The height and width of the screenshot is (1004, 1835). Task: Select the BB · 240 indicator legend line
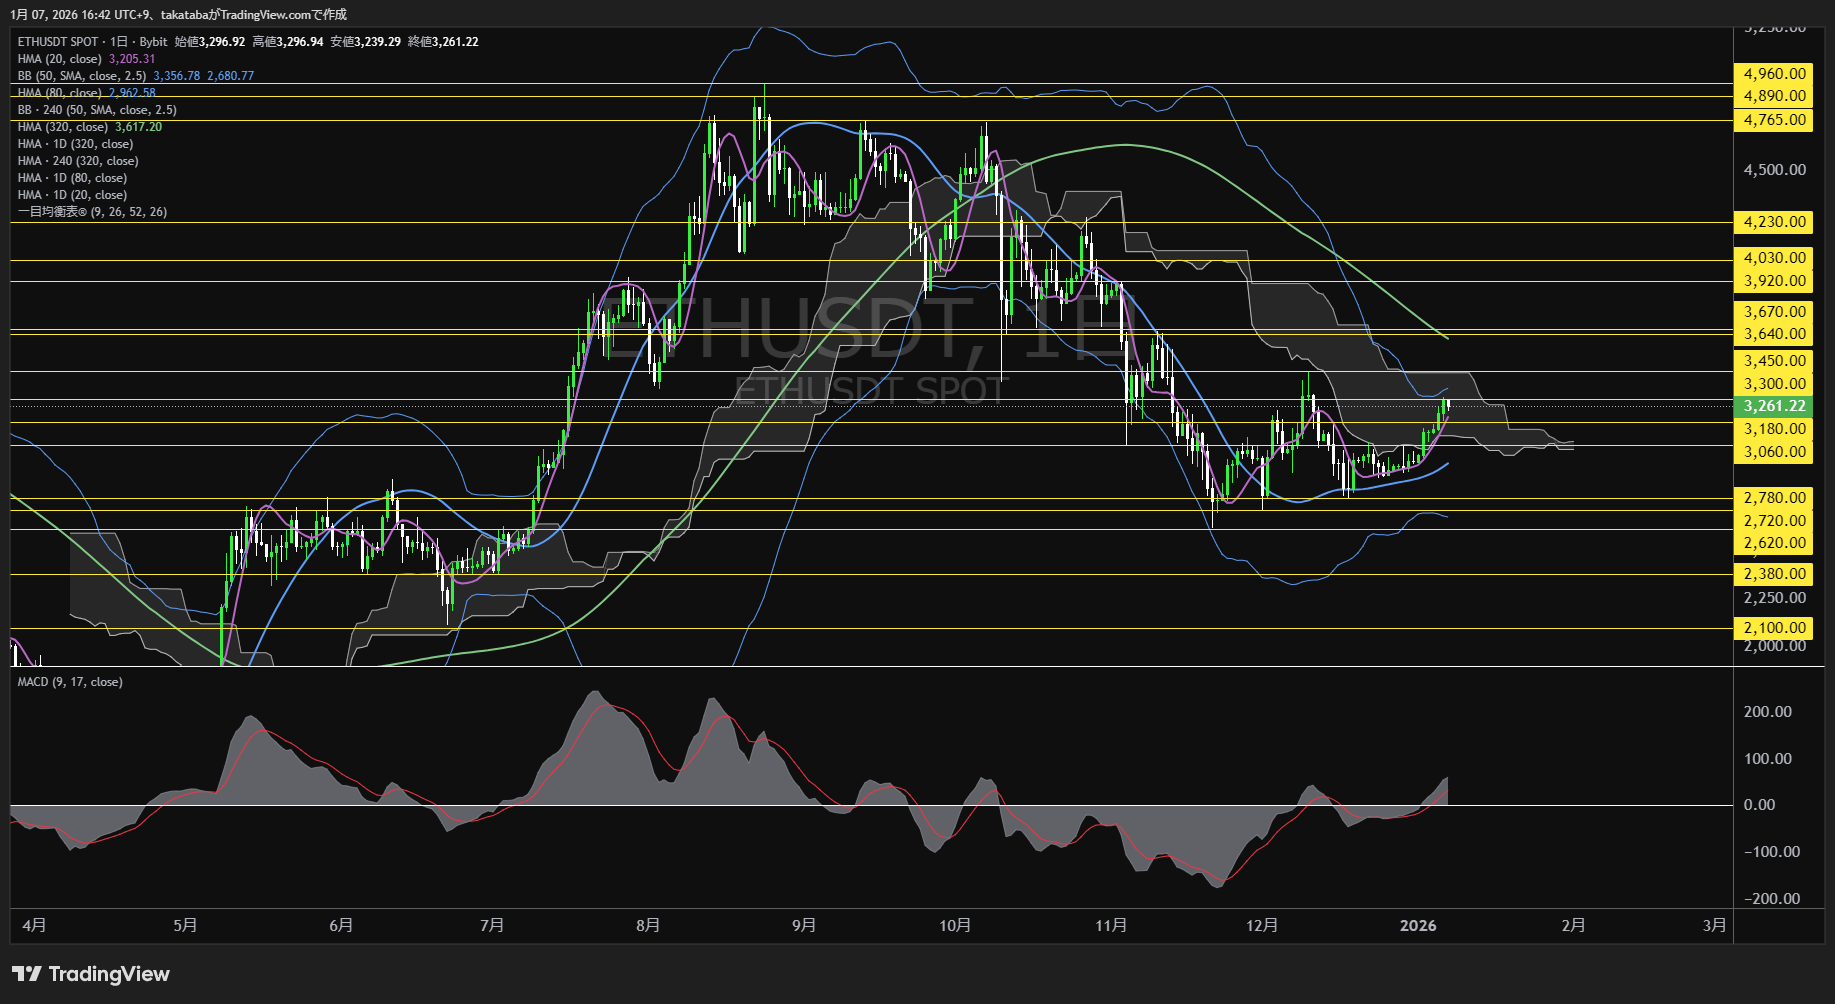pyautogui.click(x=97, y=110)
